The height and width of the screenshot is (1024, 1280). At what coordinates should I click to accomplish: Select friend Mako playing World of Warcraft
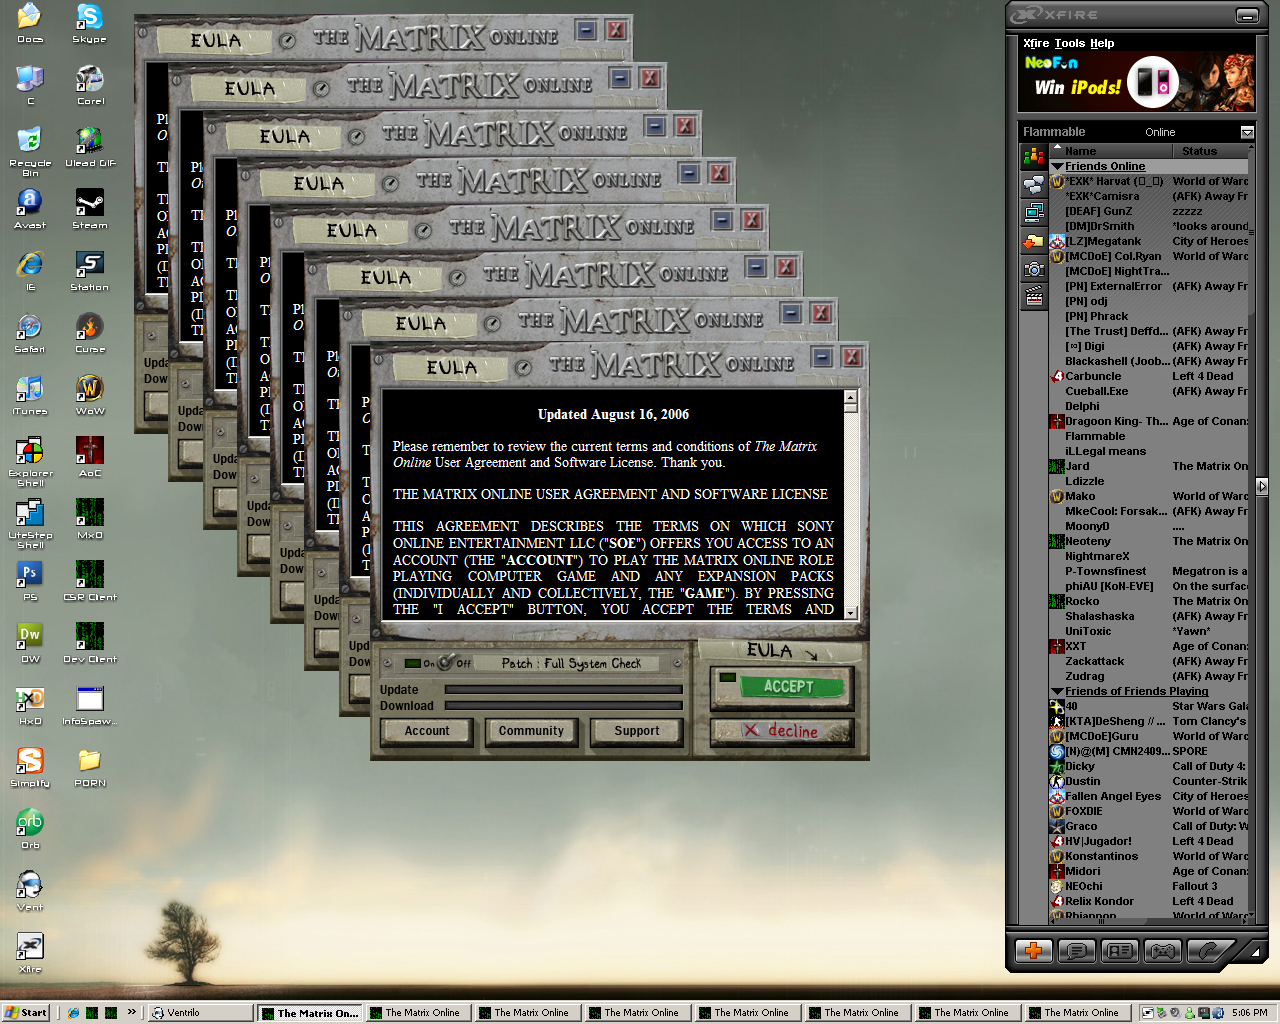click(x=1149, y=496)
